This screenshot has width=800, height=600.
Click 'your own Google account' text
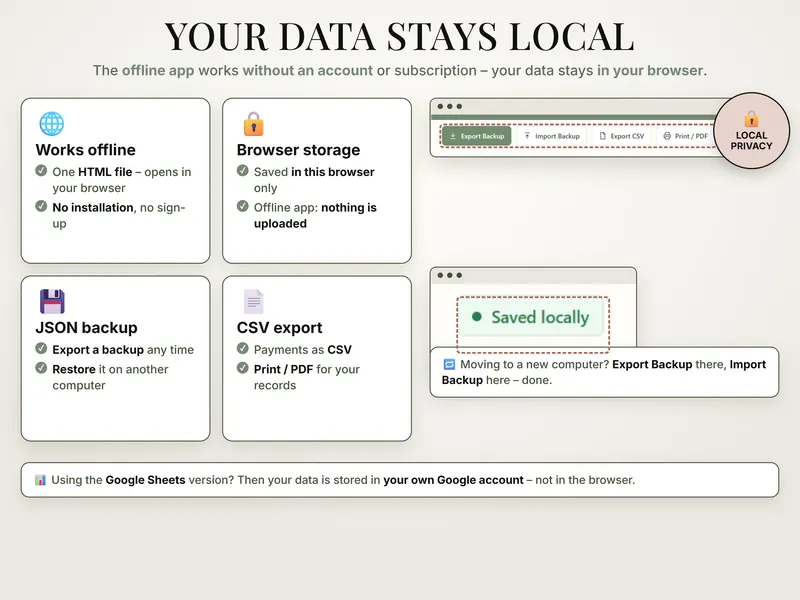pos(454,480)
